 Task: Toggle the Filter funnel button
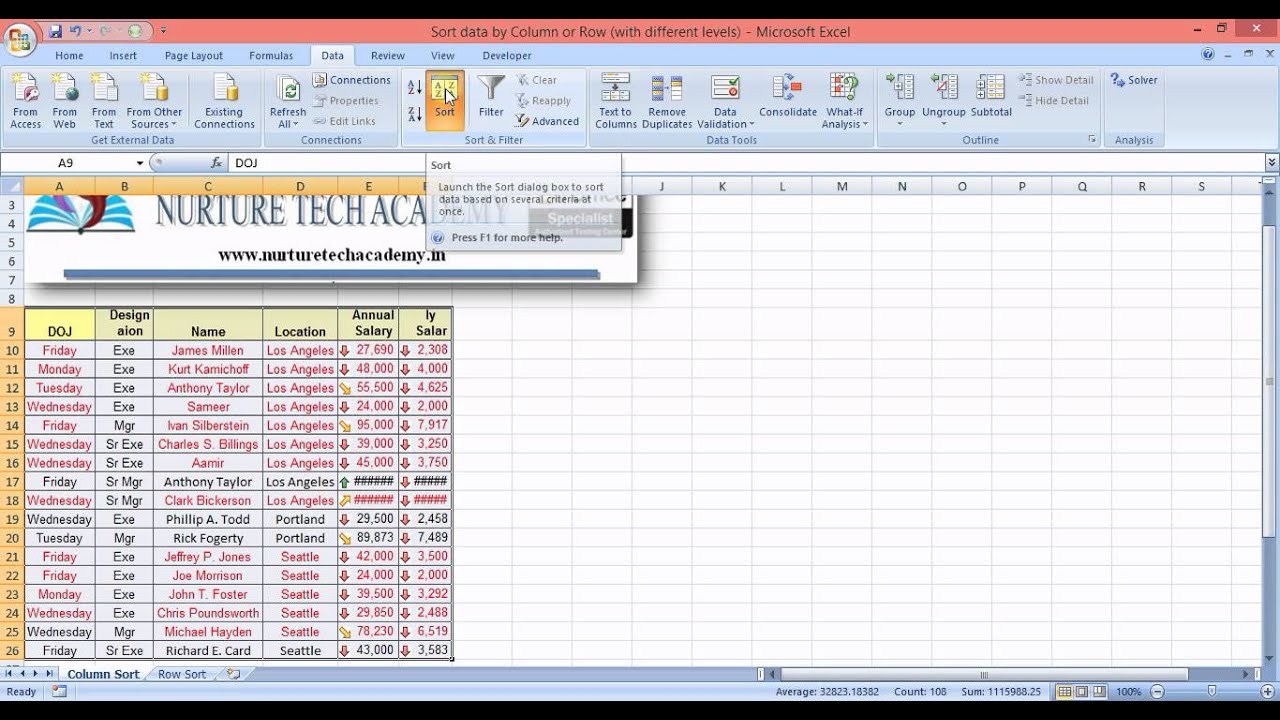[x=491, y=98]
